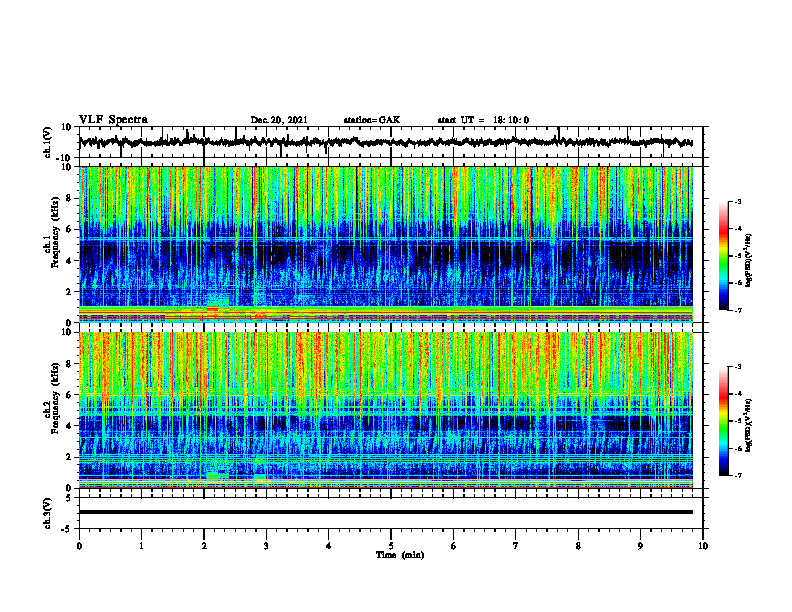This screenshot has width=792, height=612.
Task: Click the ch.1 spectrogram color scale bar
Action: click(x=723, y=256)
